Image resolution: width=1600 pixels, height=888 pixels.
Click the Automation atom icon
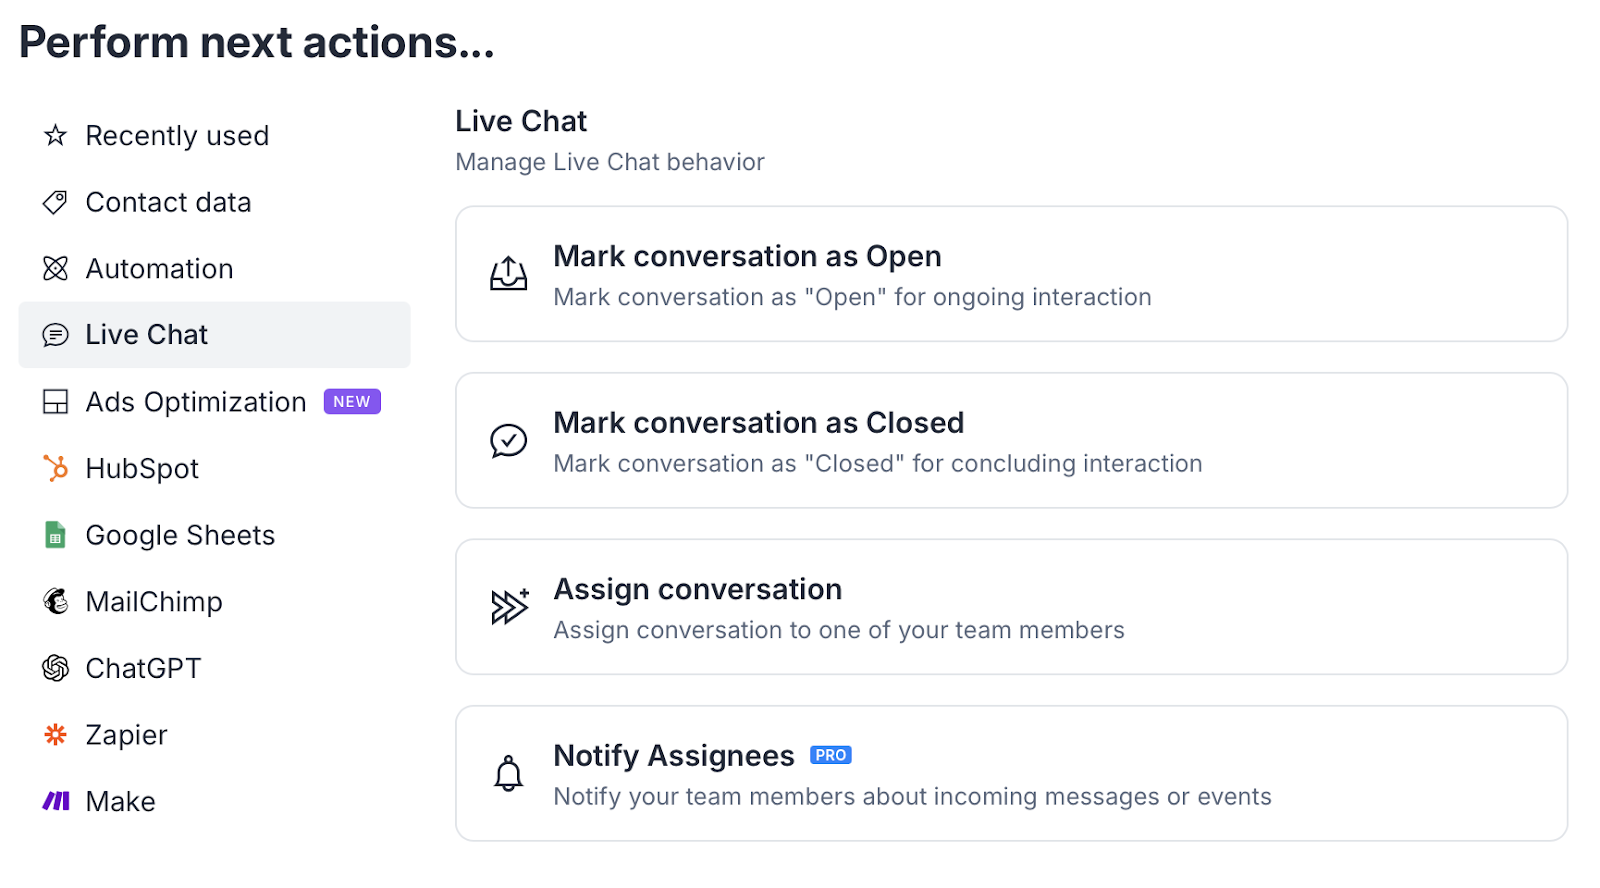[55, 269]
